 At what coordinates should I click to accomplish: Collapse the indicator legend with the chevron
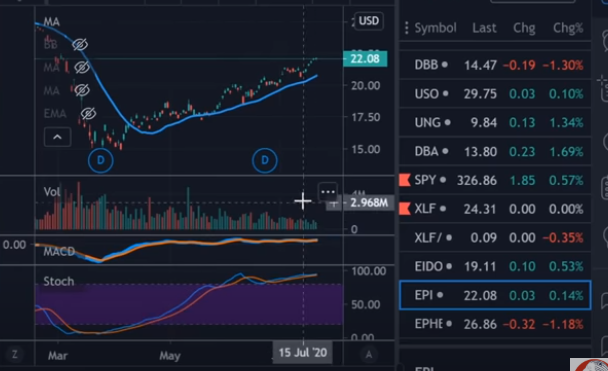click(57, 137)
